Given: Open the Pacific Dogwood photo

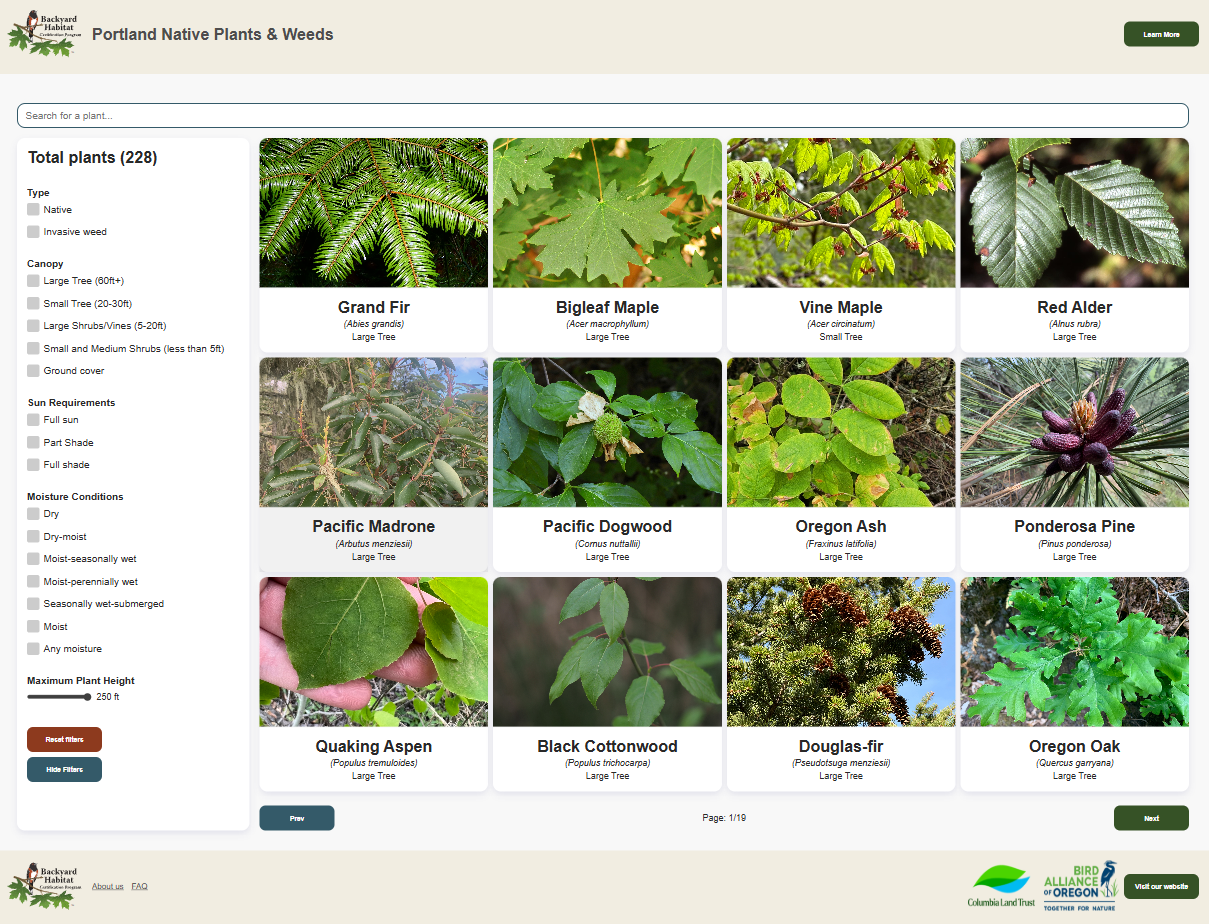Looking at the screenshot, I should point(607,432).
